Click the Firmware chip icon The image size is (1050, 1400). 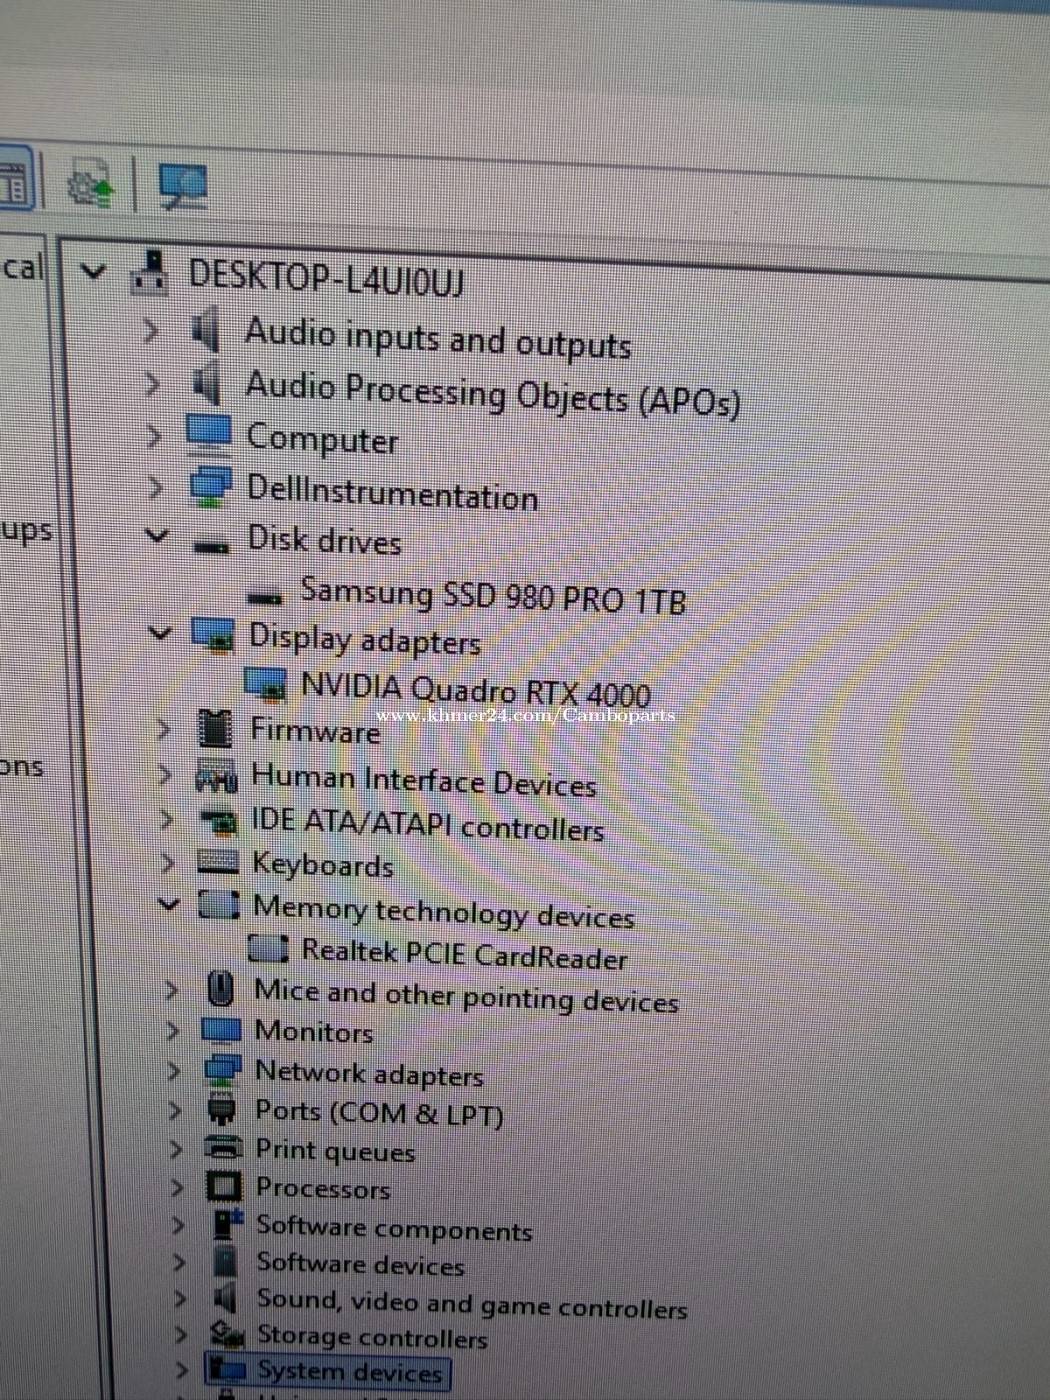pyautogui.click(x=215, y=728)
